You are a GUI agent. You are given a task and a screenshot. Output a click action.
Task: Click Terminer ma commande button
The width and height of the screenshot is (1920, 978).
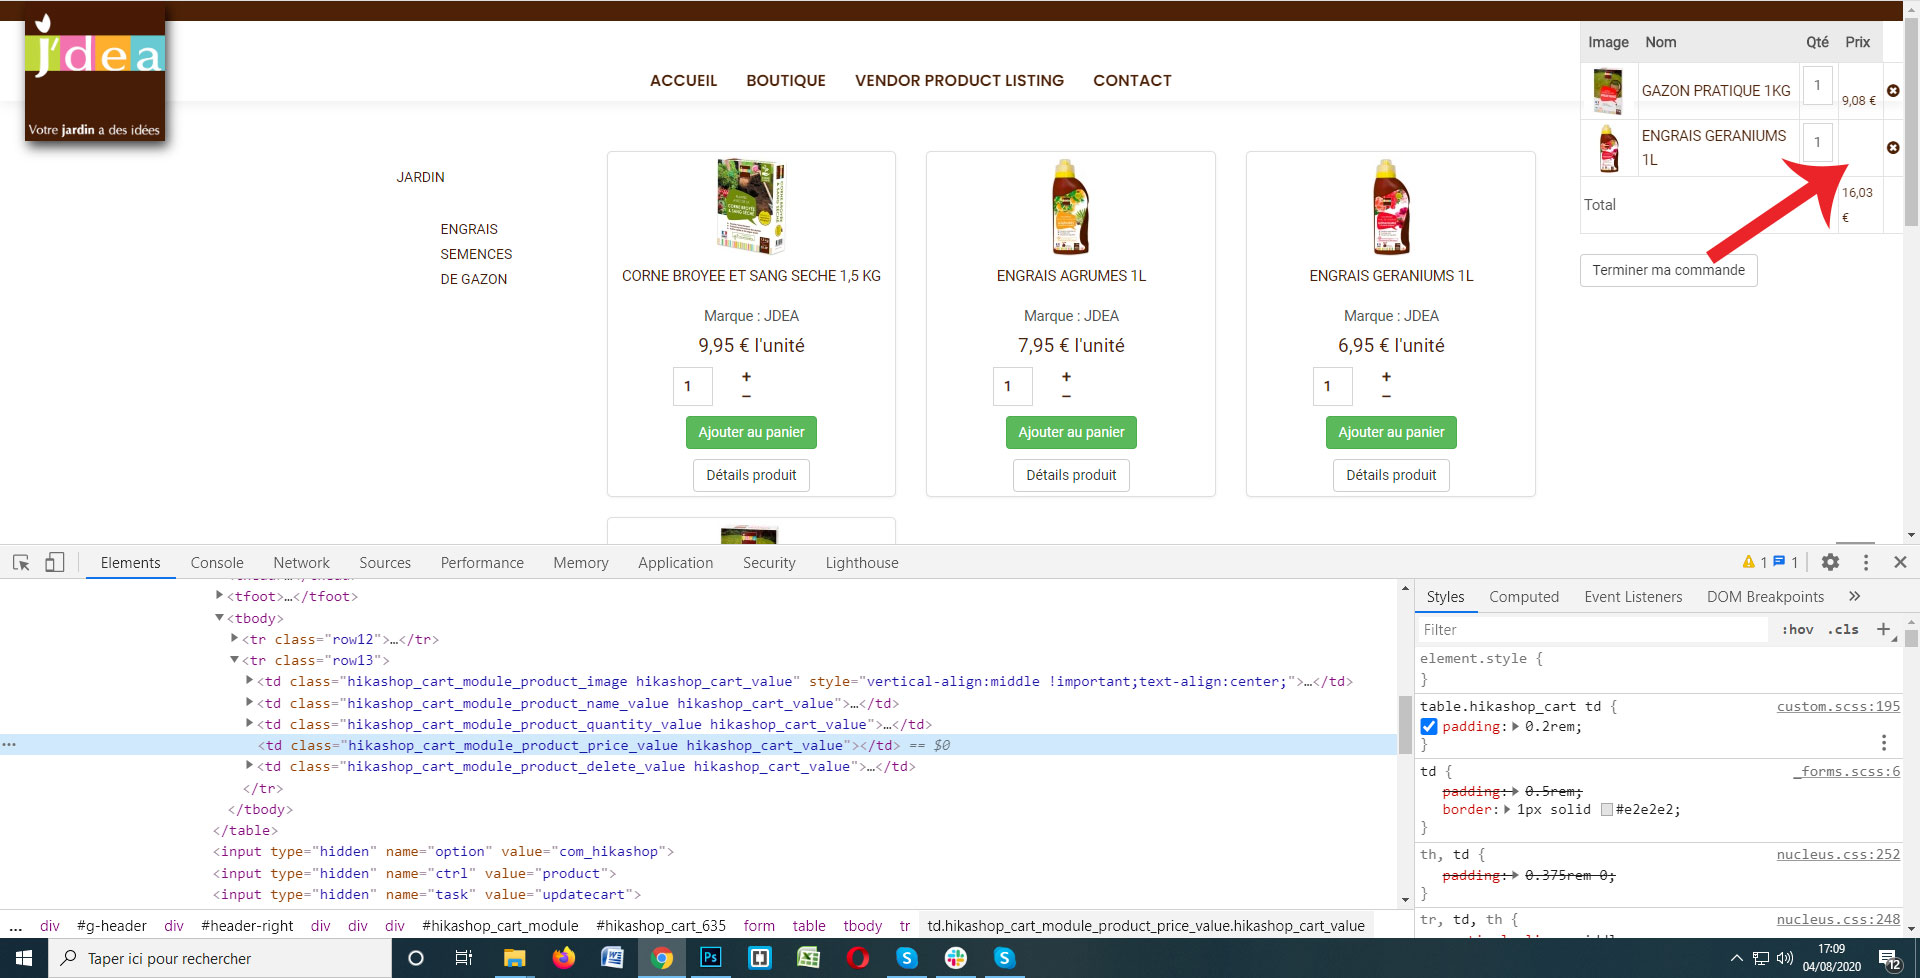coord(1668,270)
